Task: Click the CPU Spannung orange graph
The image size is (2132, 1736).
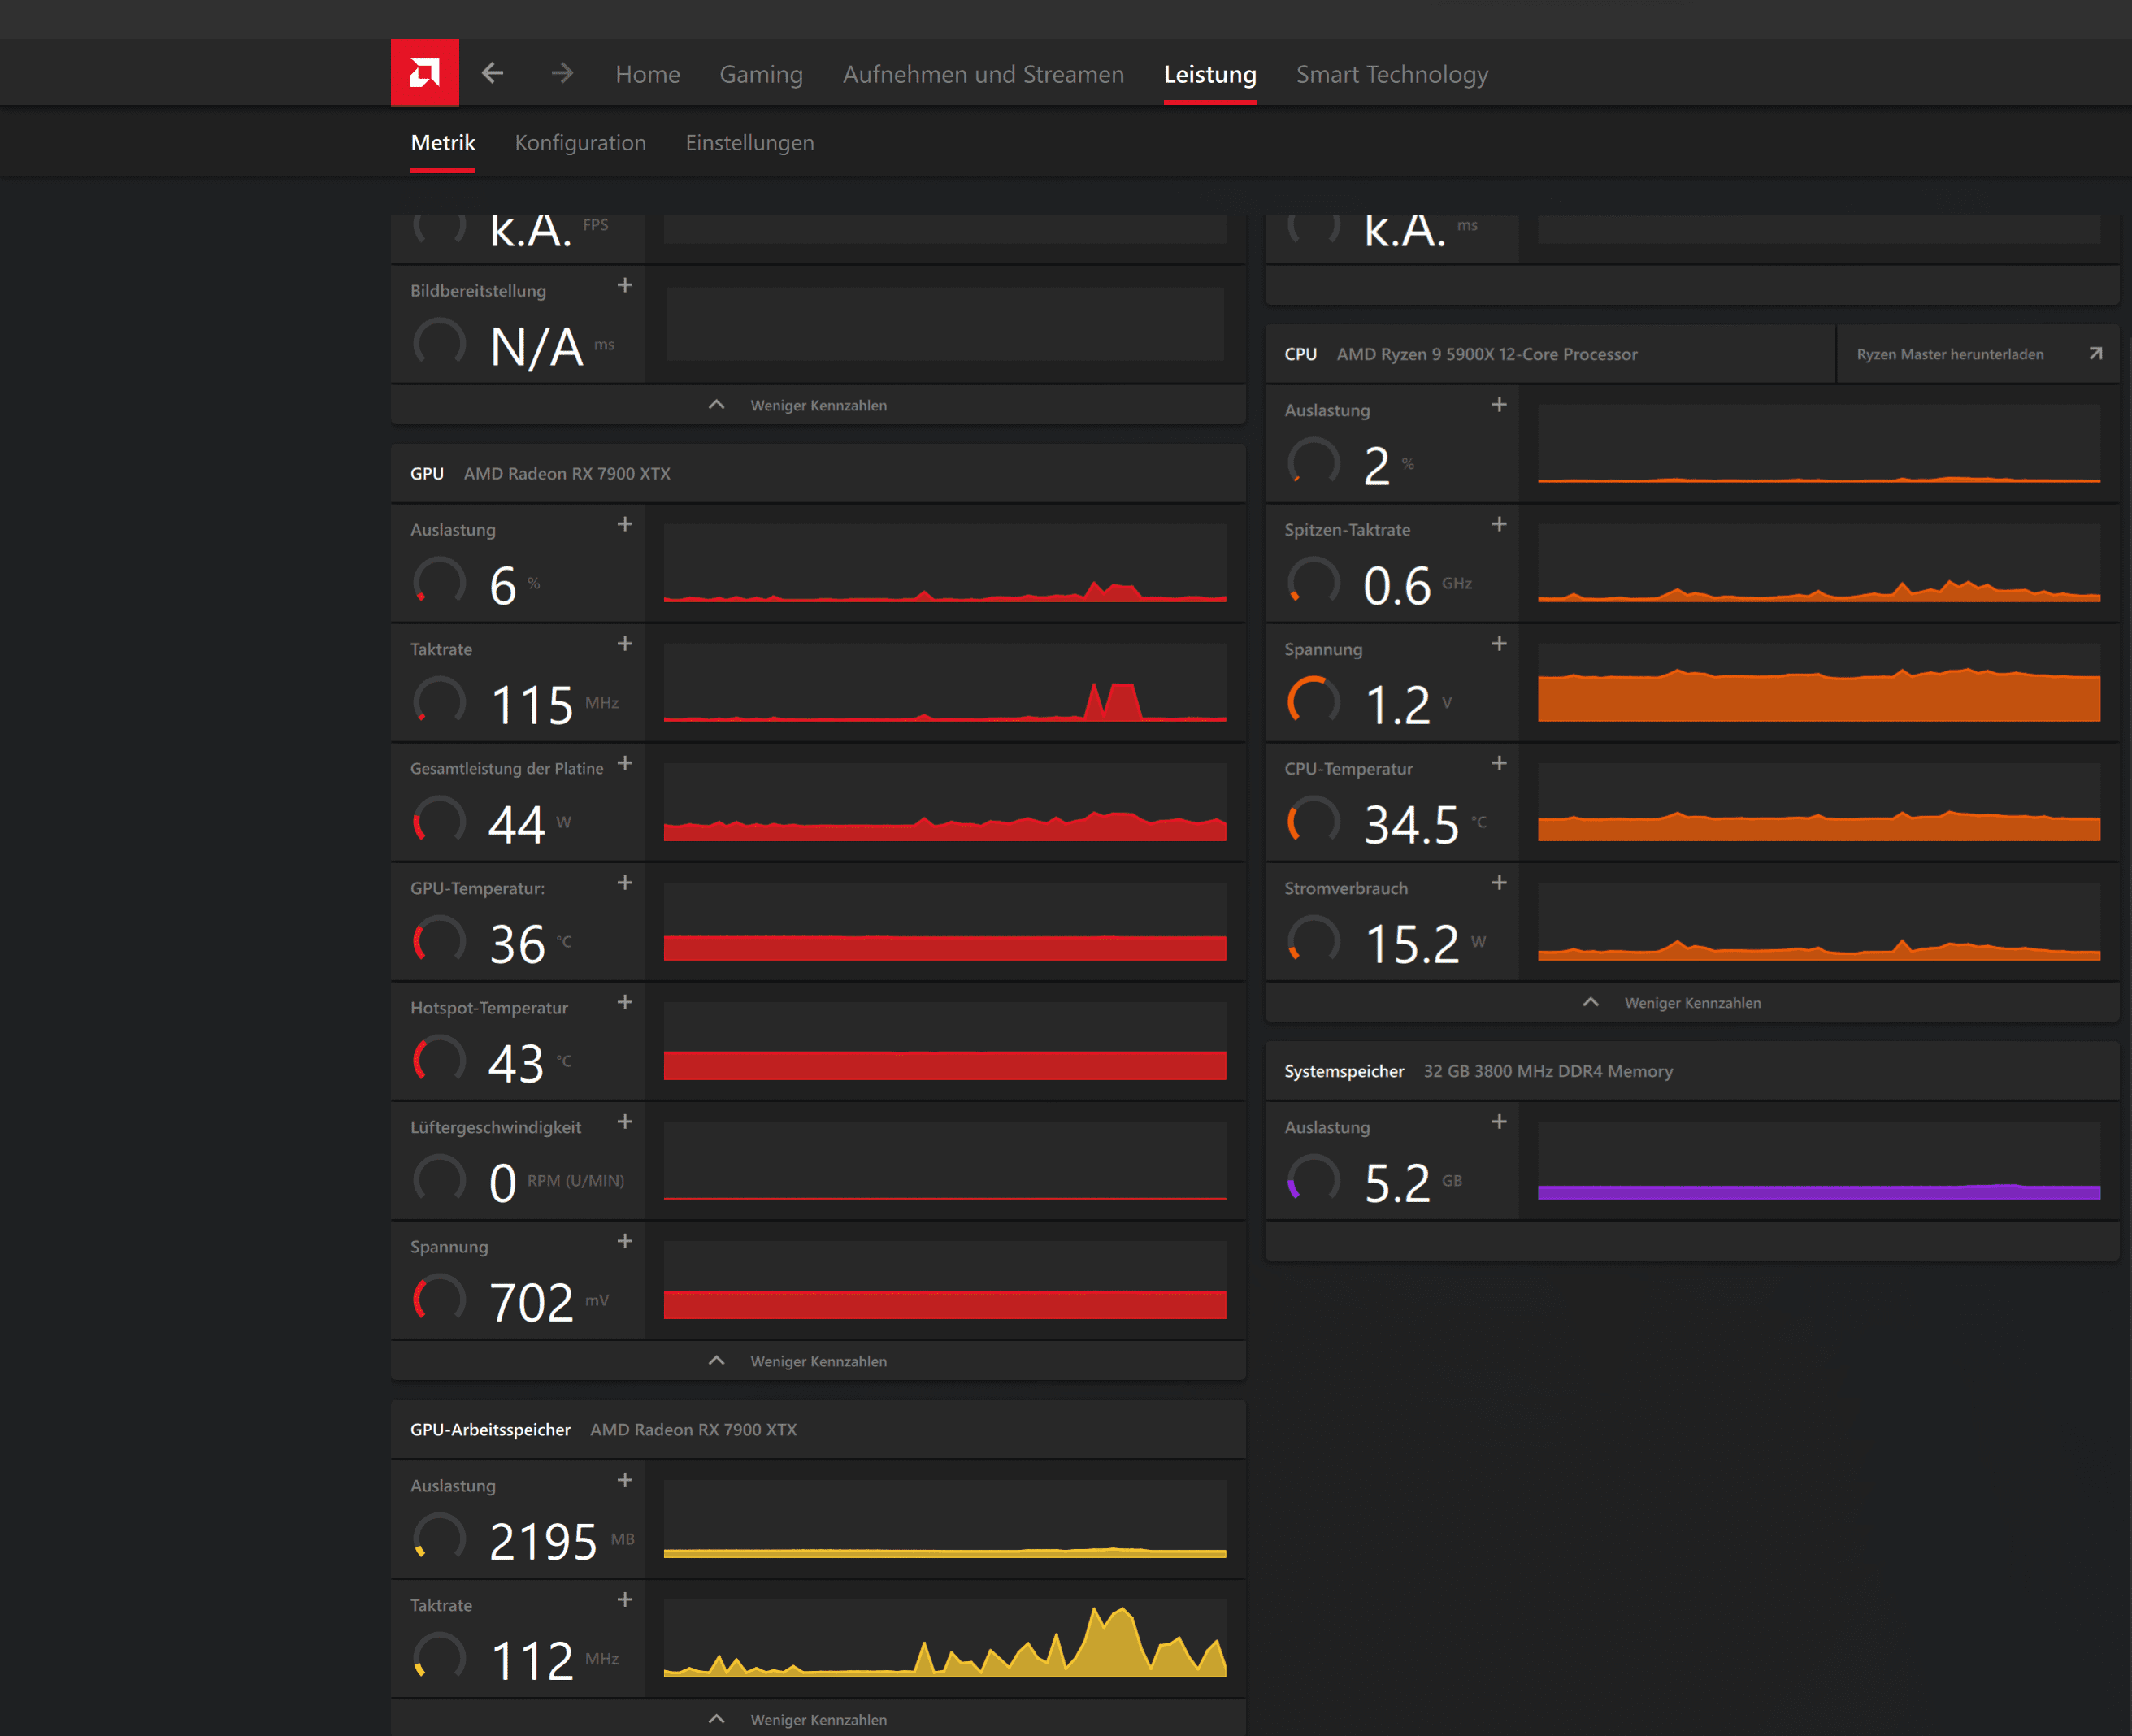Action: point(1819,682)
